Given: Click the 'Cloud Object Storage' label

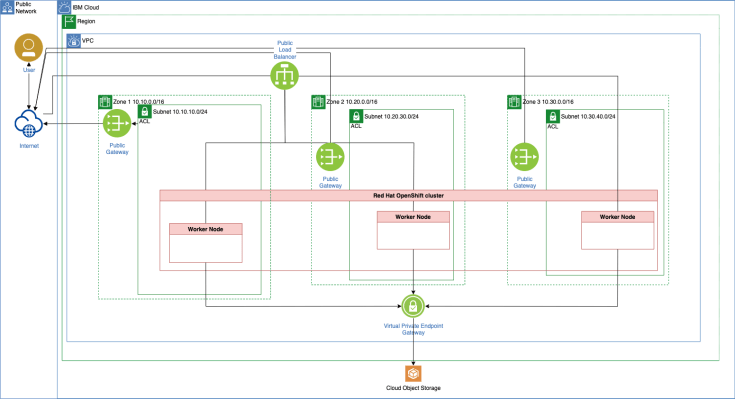Looking at the screenshot, I should pyautogui.click(x=413, y=388).
